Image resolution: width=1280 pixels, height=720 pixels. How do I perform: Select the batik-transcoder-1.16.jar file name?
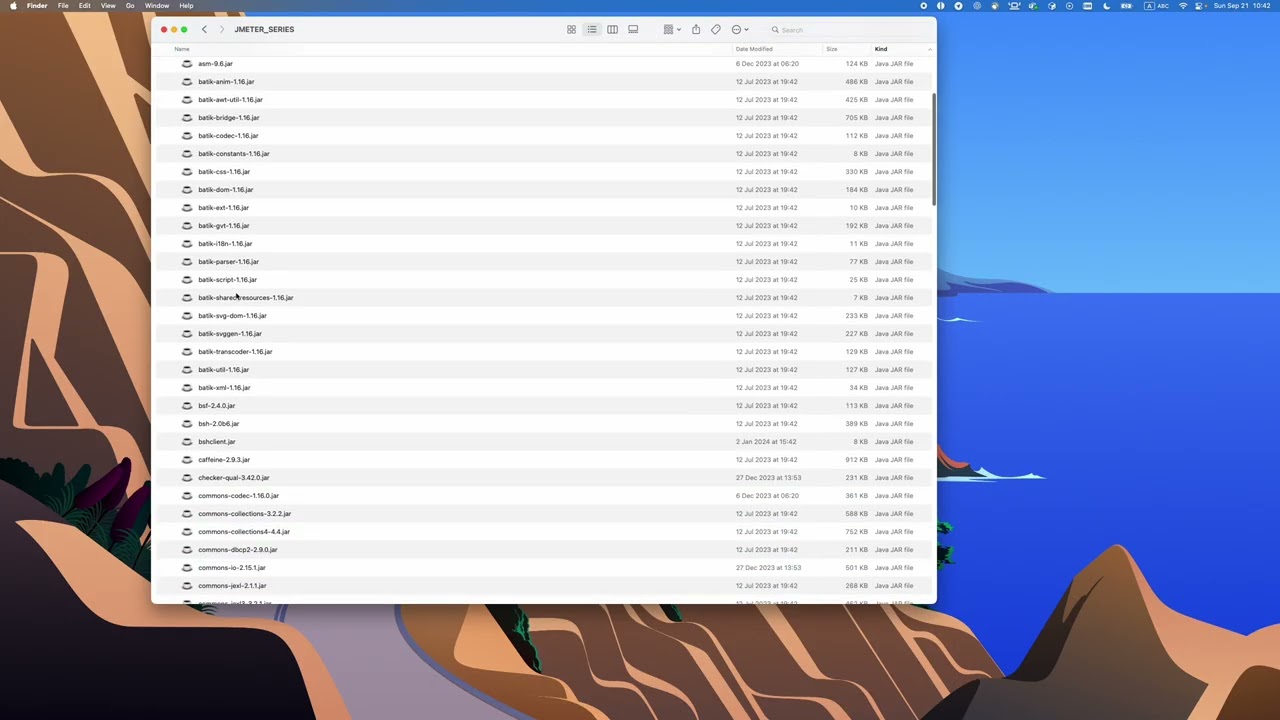pos(235,352)
